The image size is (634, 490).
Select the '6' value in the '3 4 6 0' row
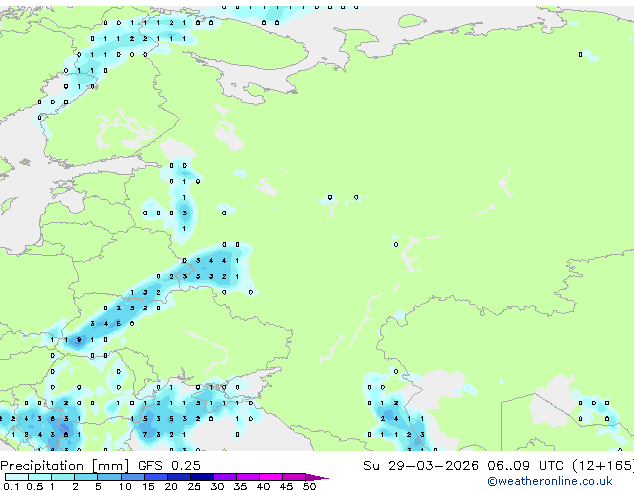(x=118, y=324)
